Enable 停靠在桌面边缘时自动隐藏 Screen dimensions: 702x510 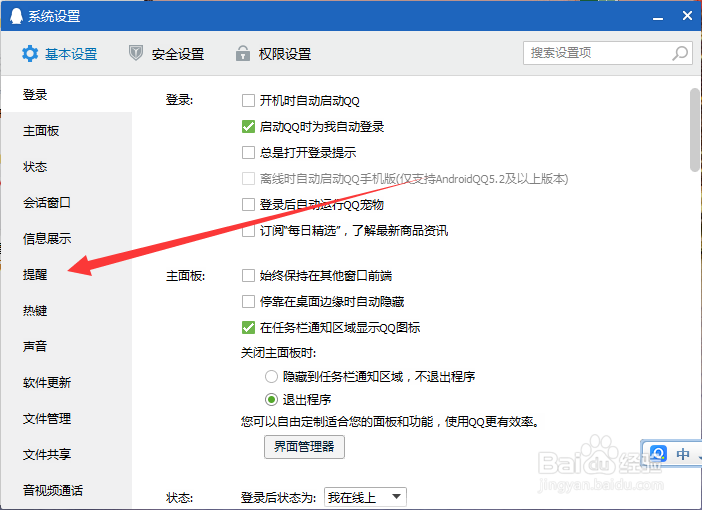click(248, 301)
